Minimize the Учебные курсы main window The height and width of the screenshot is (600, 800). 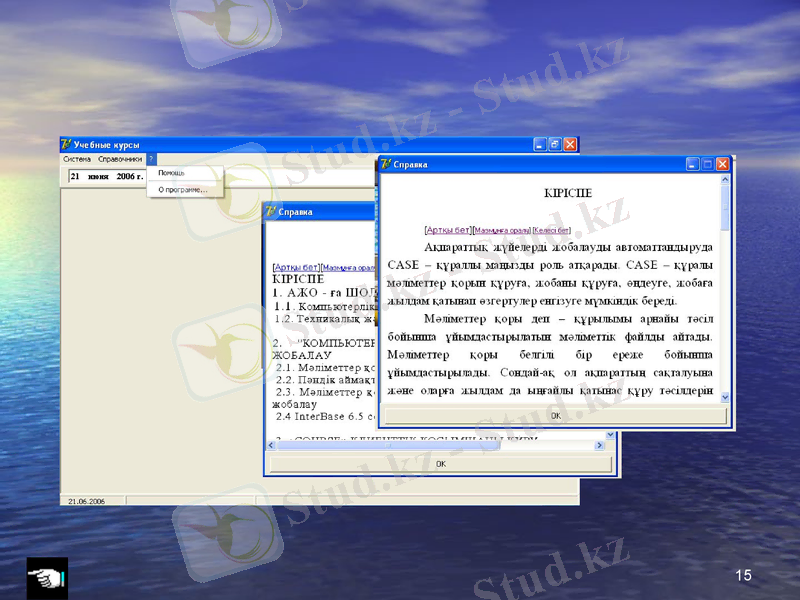[539, 145]
